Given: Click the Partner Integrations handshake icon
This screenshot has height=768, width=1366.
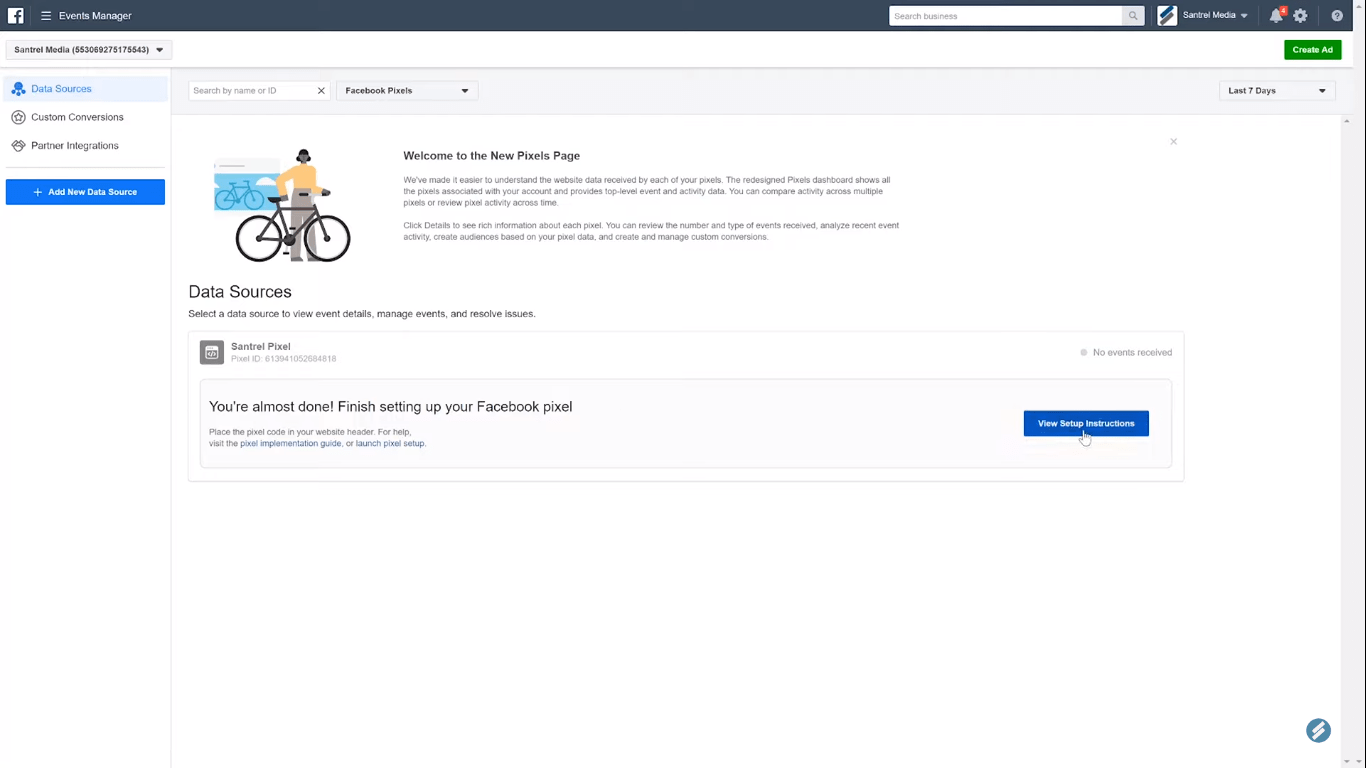Looking at the screenshot, I should pyautogui.click(x=18, y=146).
